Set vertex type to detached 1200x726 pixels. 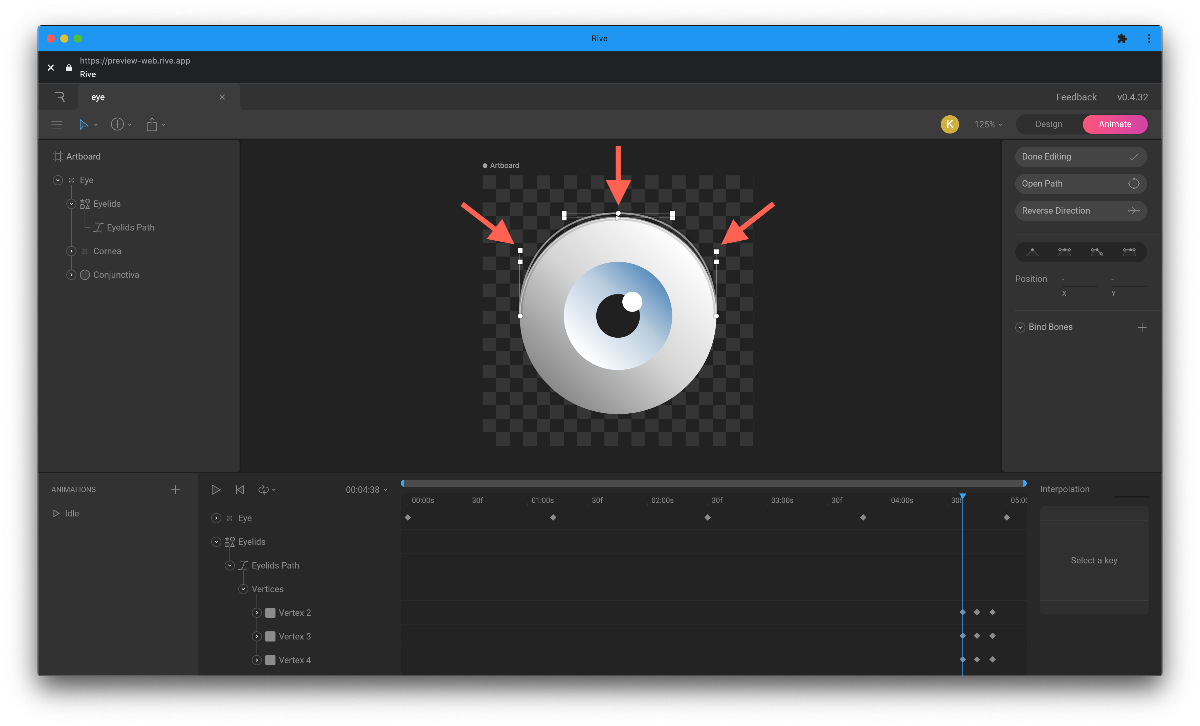1097,252
